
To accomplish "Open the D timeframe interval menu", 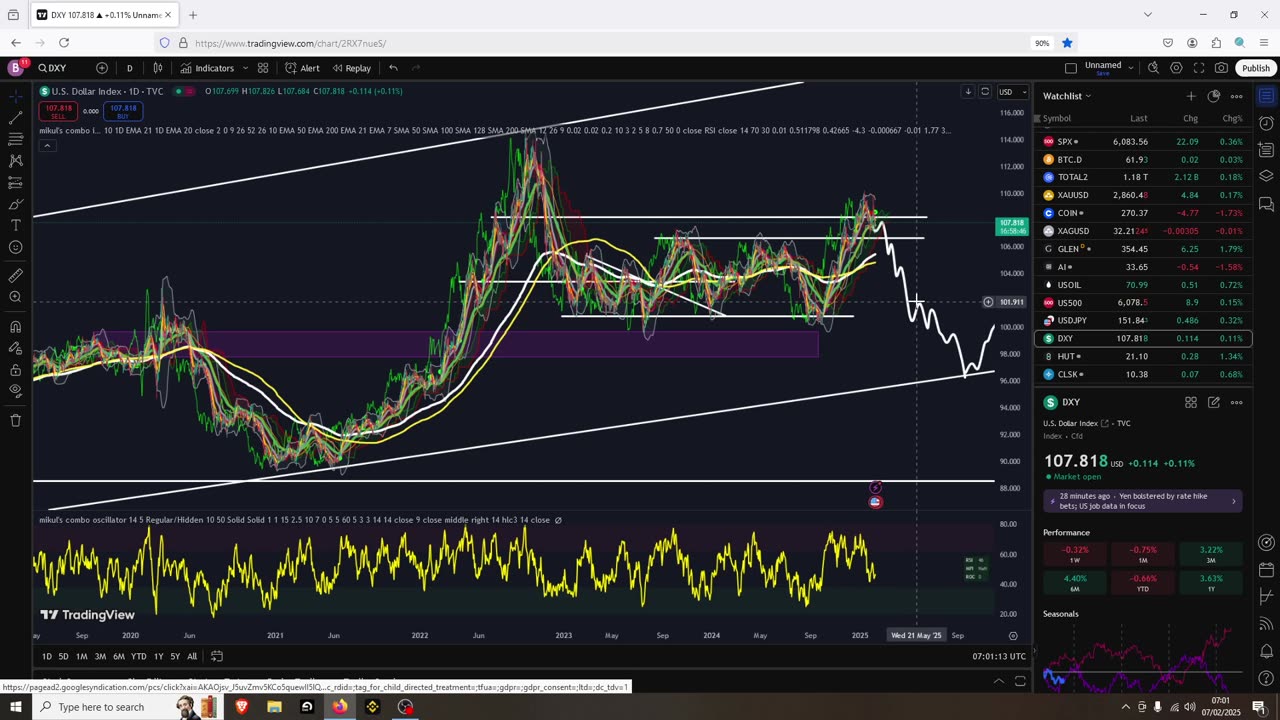I will [x=129, y=68].
